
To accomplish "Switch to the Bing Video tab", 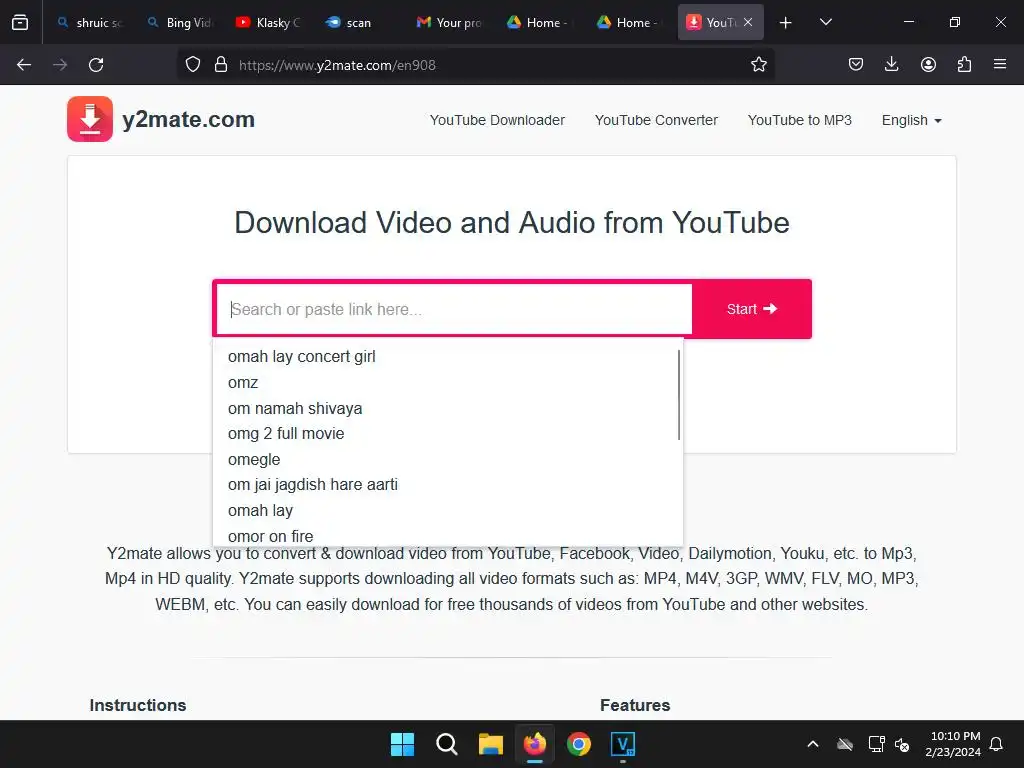I will [180, 22].
